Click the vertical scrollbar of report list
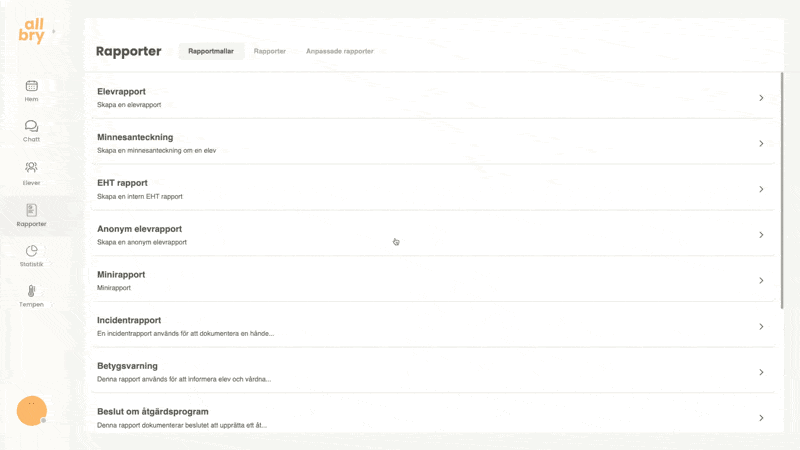Viewport: 800px width, 450px height. tap(782, 190)
